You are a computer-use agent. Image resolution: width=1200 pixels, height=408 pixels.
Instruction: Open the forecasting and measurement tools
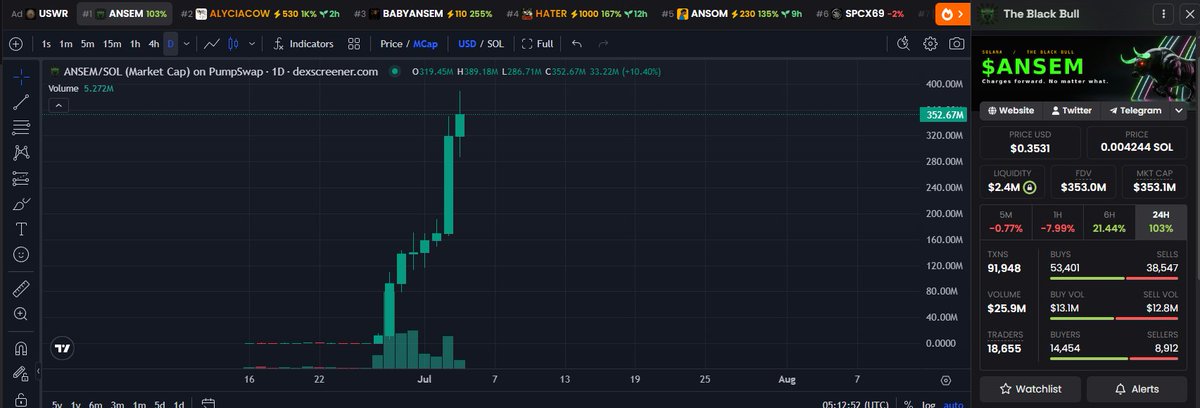tap(20, 179)
